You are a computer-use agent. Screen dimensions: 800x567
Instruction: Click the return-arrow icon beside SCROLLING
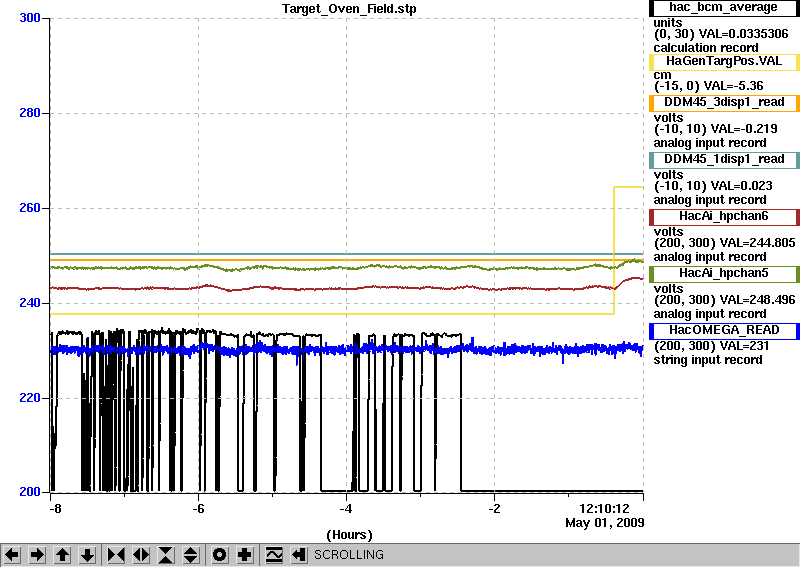(299, 555)
